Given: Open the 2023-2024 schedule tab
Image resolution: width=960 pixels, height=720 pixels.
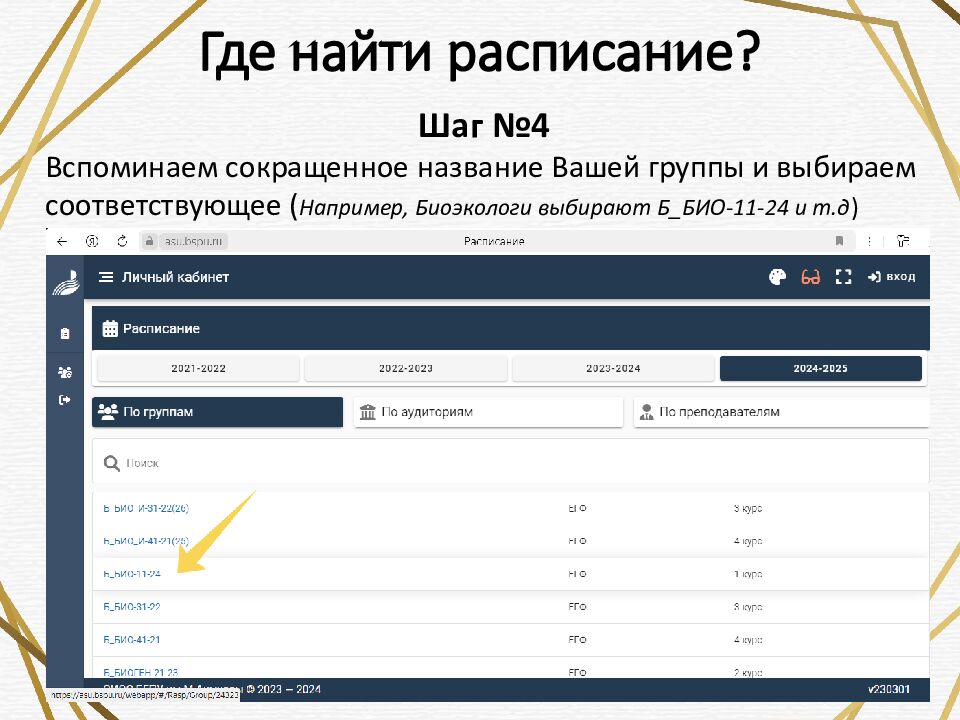Looking at the screenshot, I should 610,368.
